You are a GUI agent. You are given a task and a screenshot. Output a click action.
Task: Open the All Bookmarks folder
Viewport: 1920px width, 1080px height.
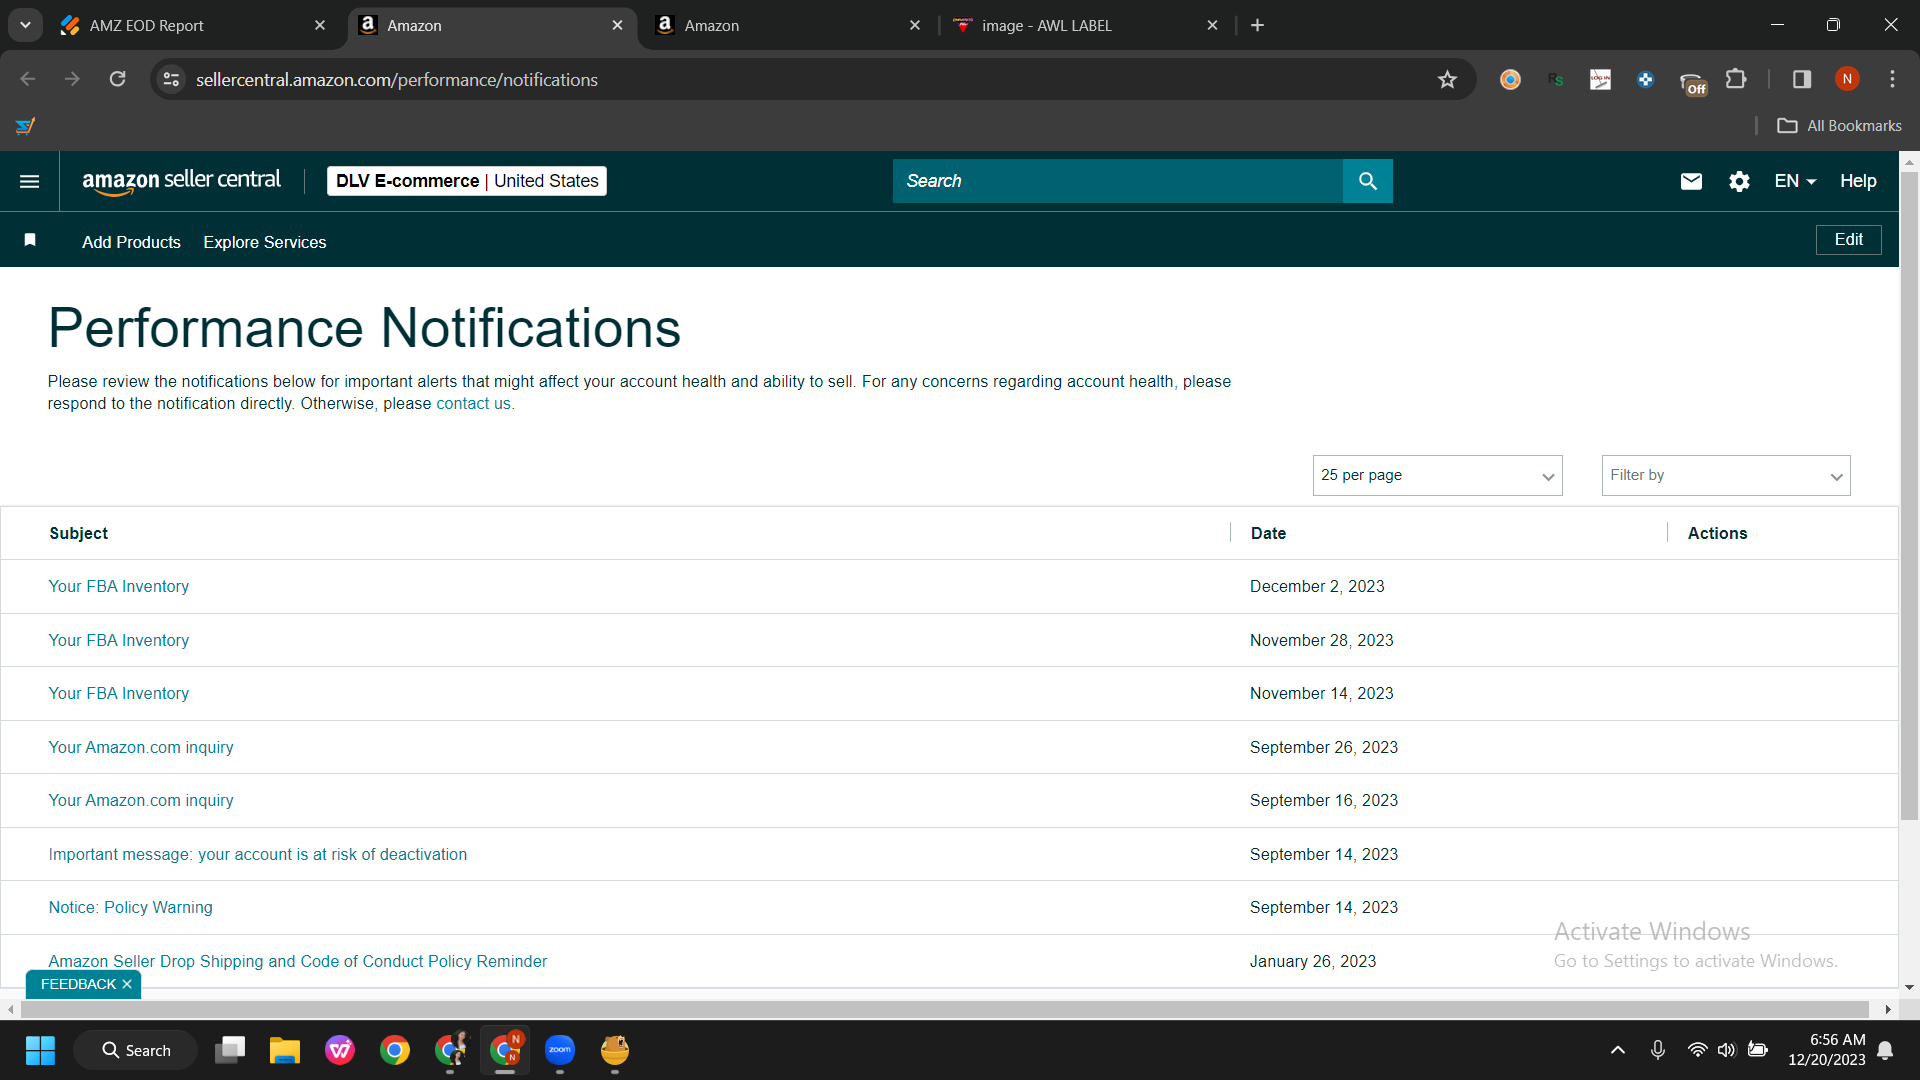[1839, 126]
